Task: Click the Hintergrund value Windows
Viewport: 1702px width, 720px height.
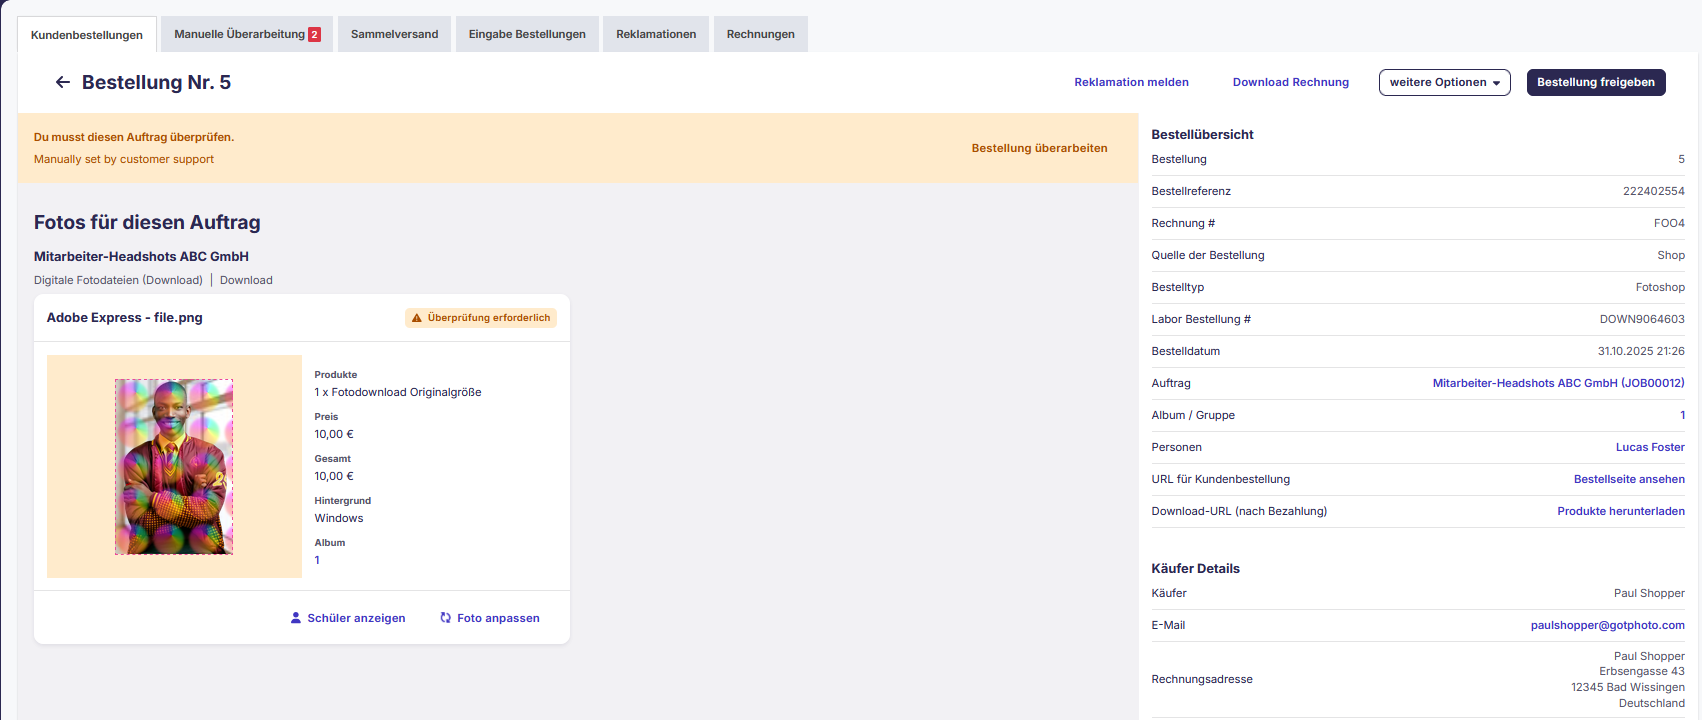Action: [339, 518]
